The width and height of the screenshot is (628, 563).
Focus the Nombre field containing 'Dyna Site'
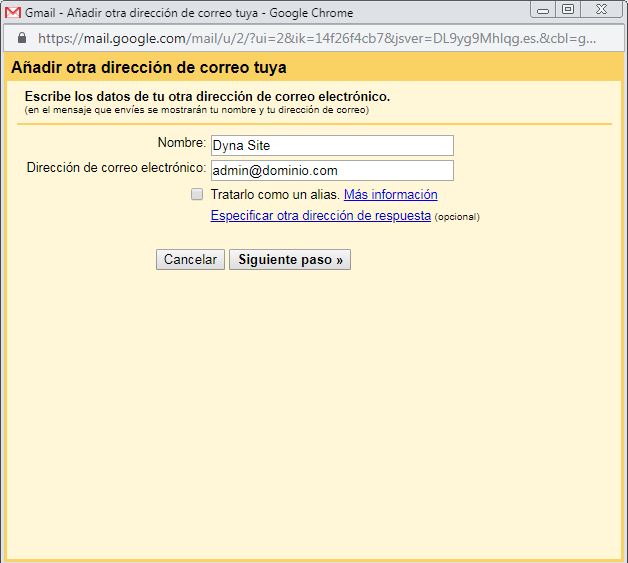point(332,146)
